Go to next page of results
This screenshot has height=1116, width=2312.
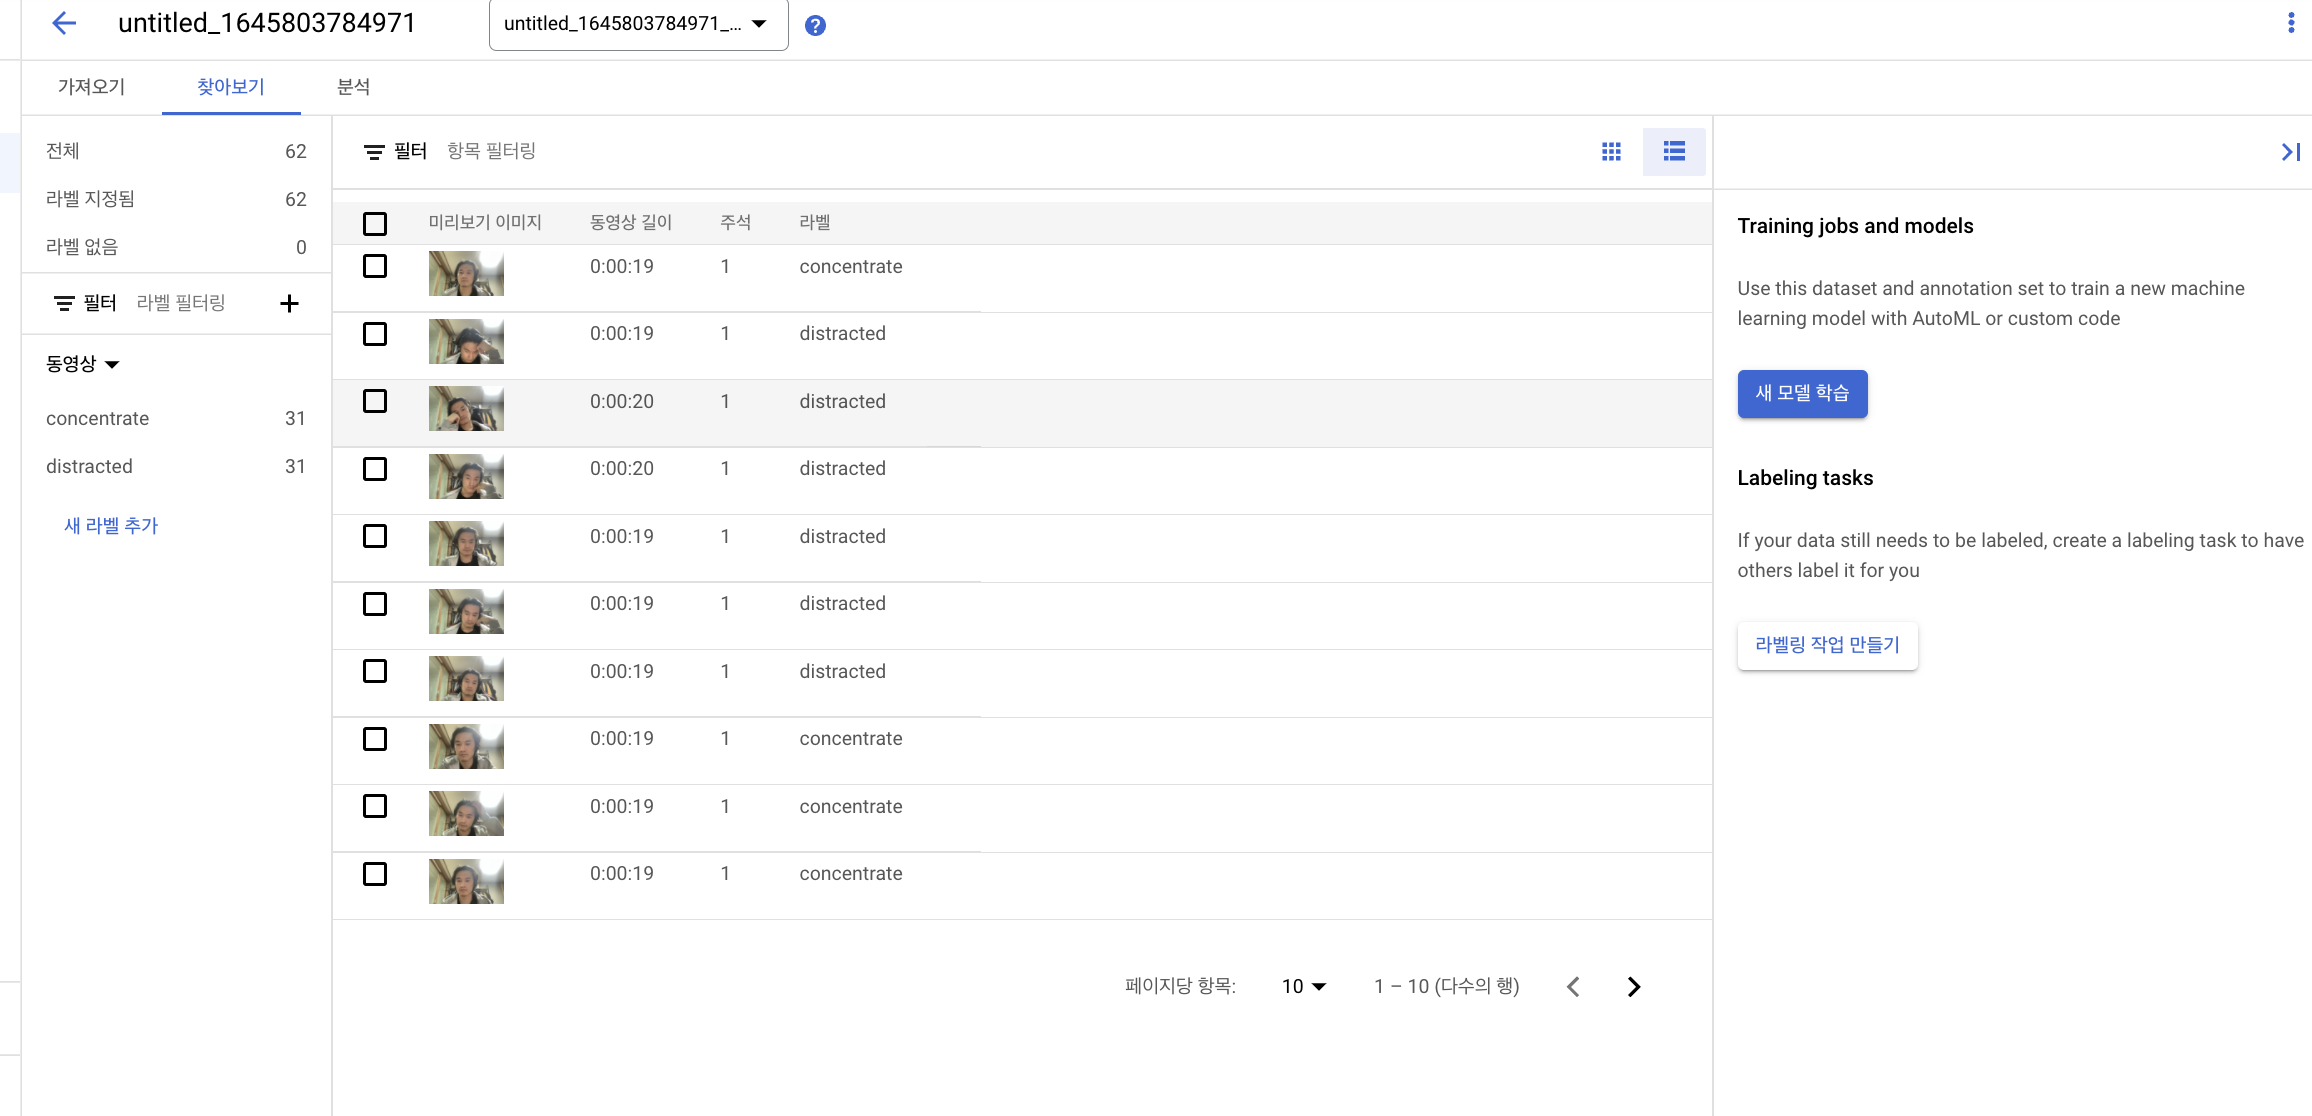point(1633,987)
